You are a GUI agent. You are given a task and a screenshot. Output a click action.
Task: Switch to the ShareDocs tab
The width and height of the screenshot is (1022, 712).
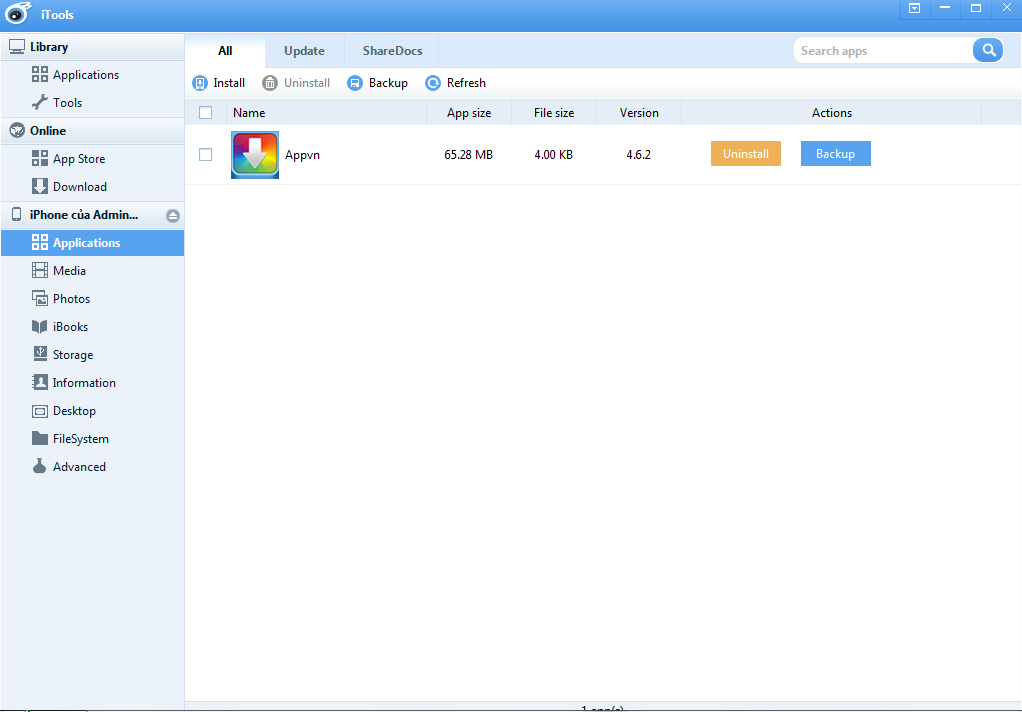coord(392,51)
